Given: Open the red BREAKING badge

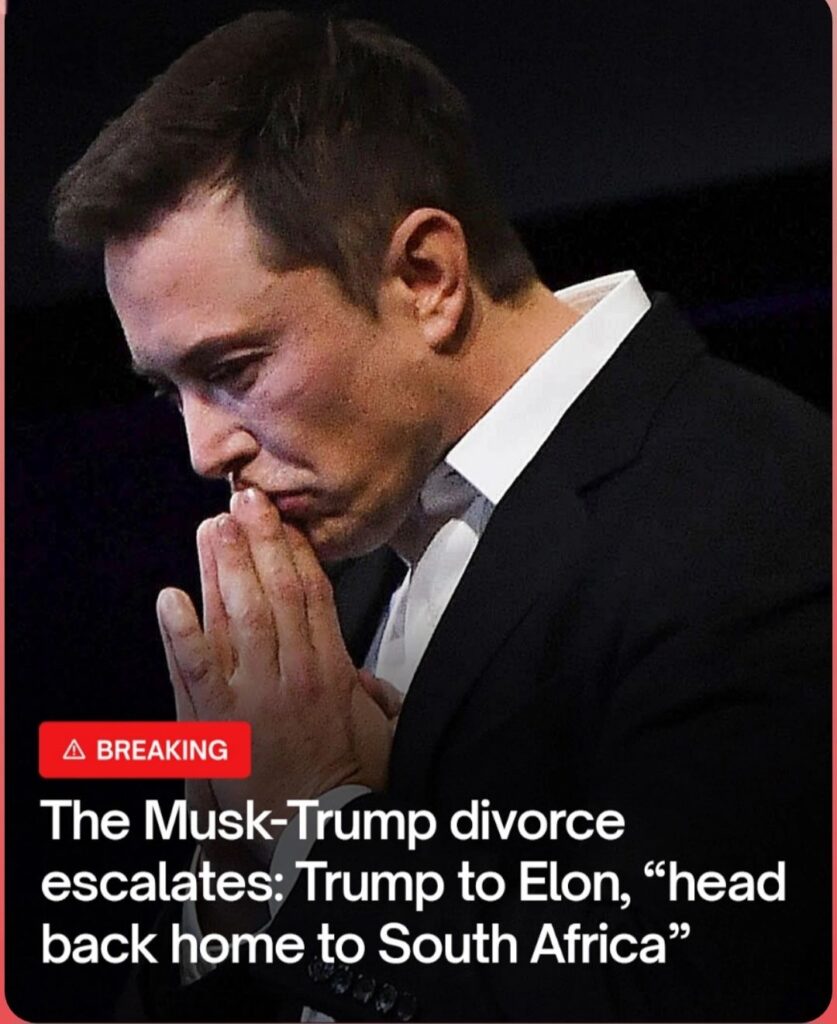Looking at the screenshot, I should pyautogui.click(x=145, y=750).
